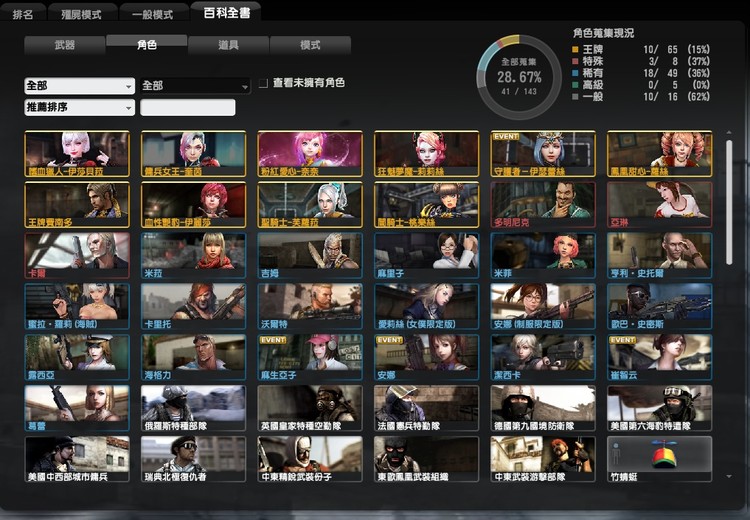Switch to the 道具 tab
The height and width of the screenshot is (520, 750).
click(x=228, y=45)
